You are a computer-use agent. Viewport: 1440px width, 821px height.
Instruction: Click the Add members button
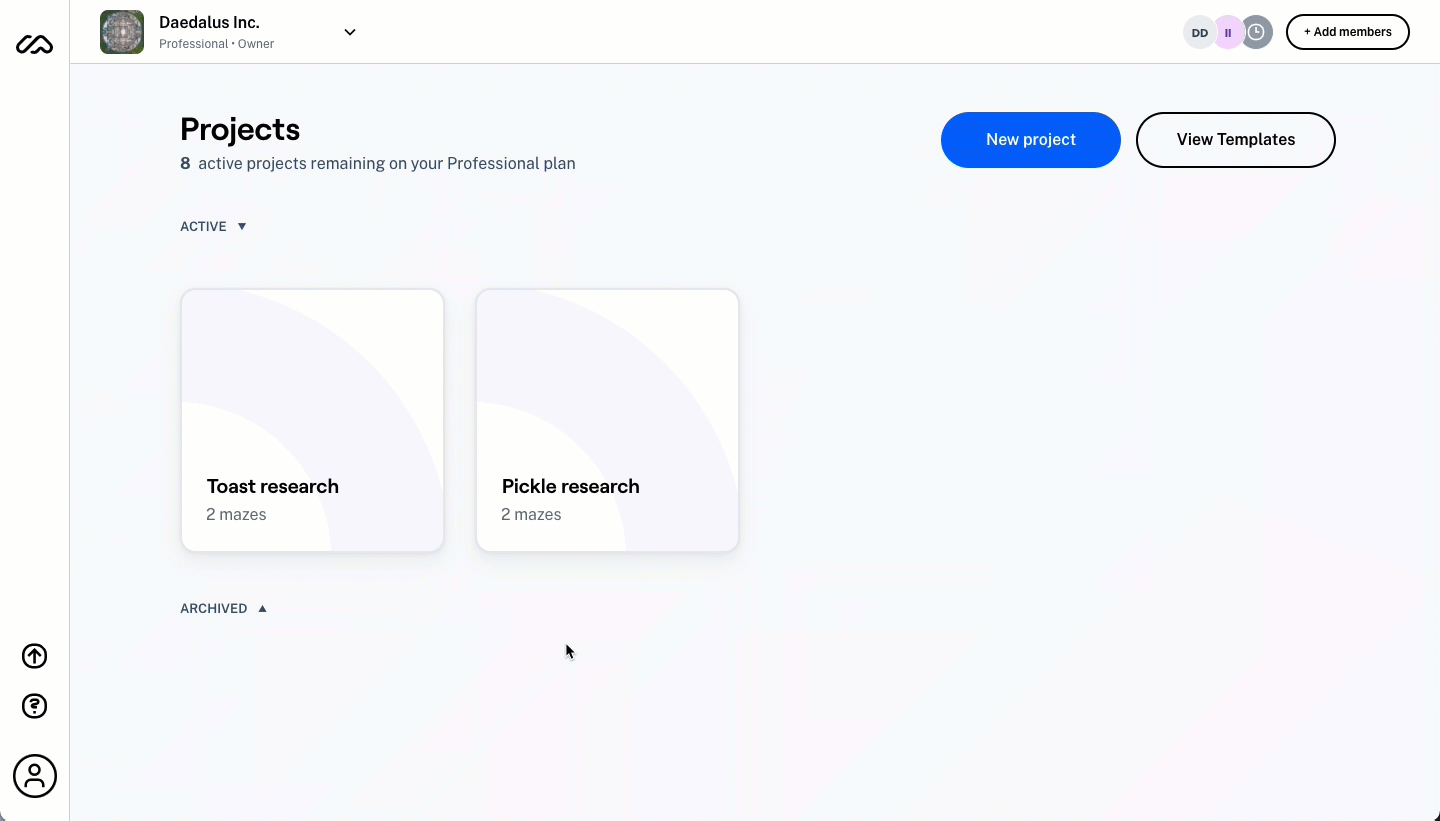click(x=1348, y=32)
